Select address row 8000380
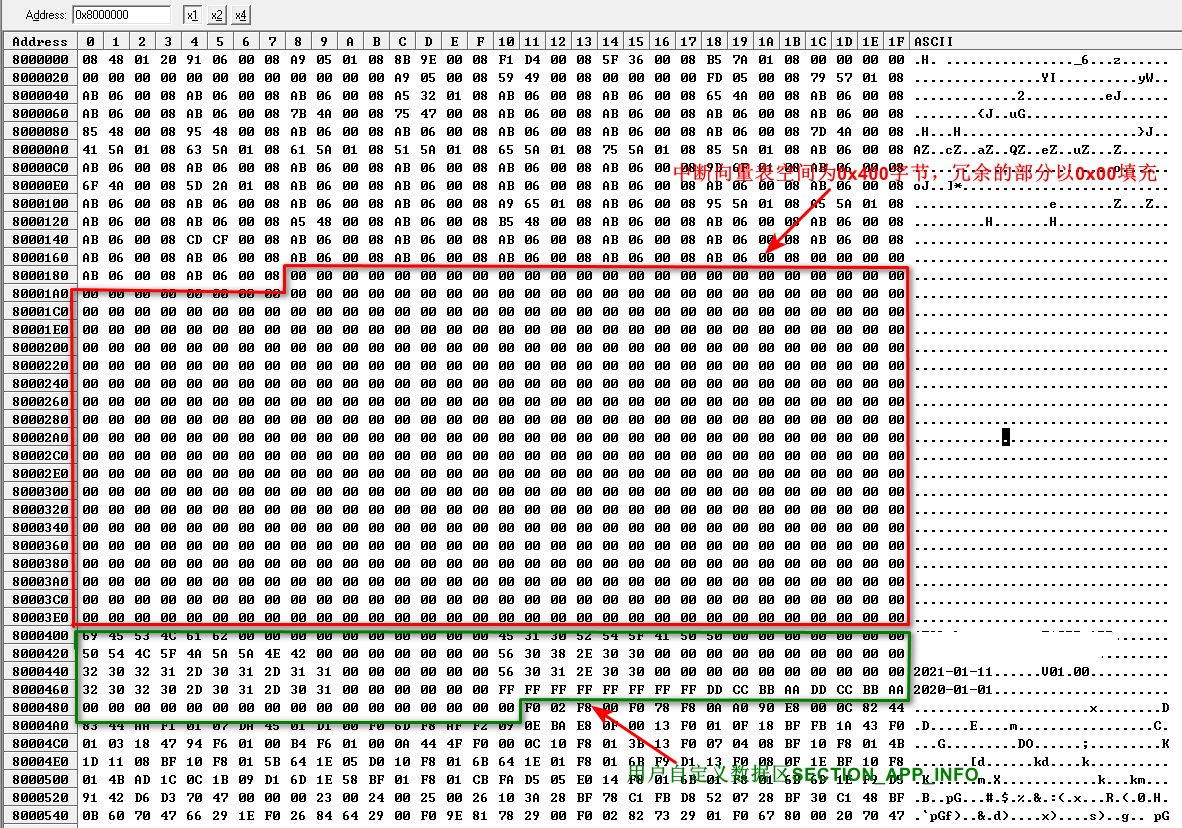The width and height of the screenshot is (1182, 828). pyautogui.click(x=40, y=564)
